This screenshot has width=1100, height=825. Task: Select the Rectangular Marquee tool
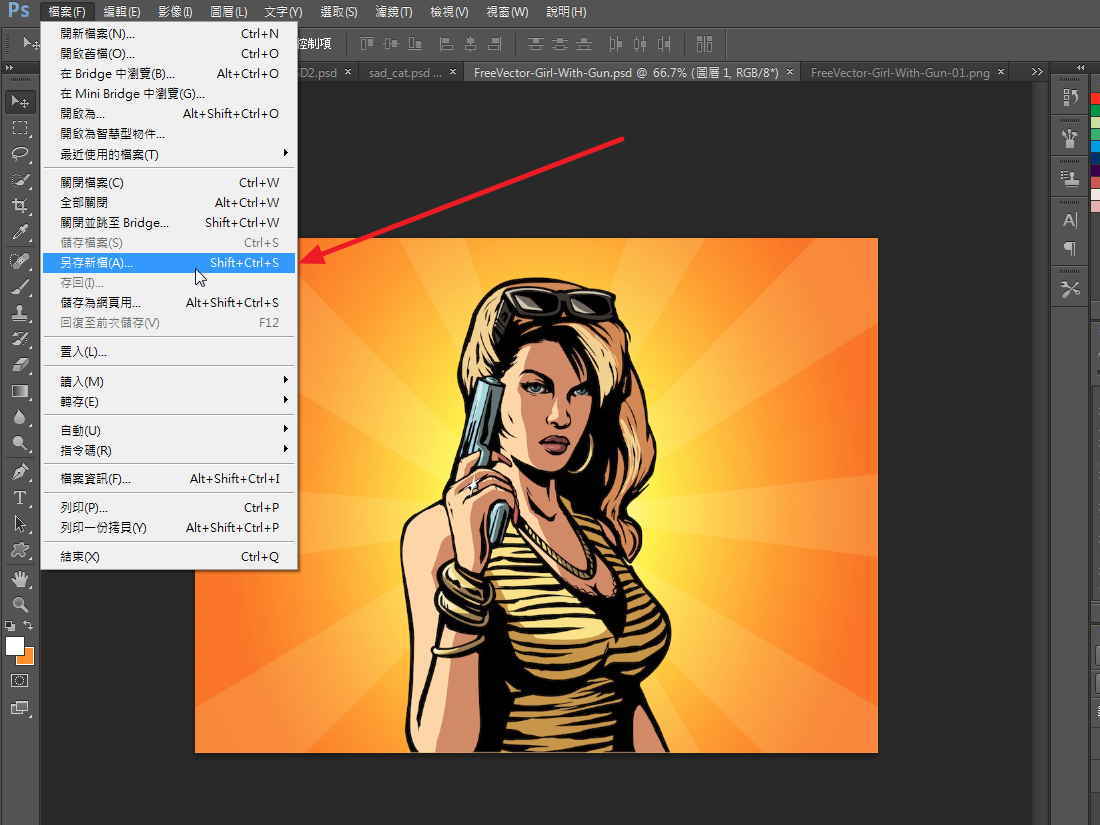coord(20,128)
